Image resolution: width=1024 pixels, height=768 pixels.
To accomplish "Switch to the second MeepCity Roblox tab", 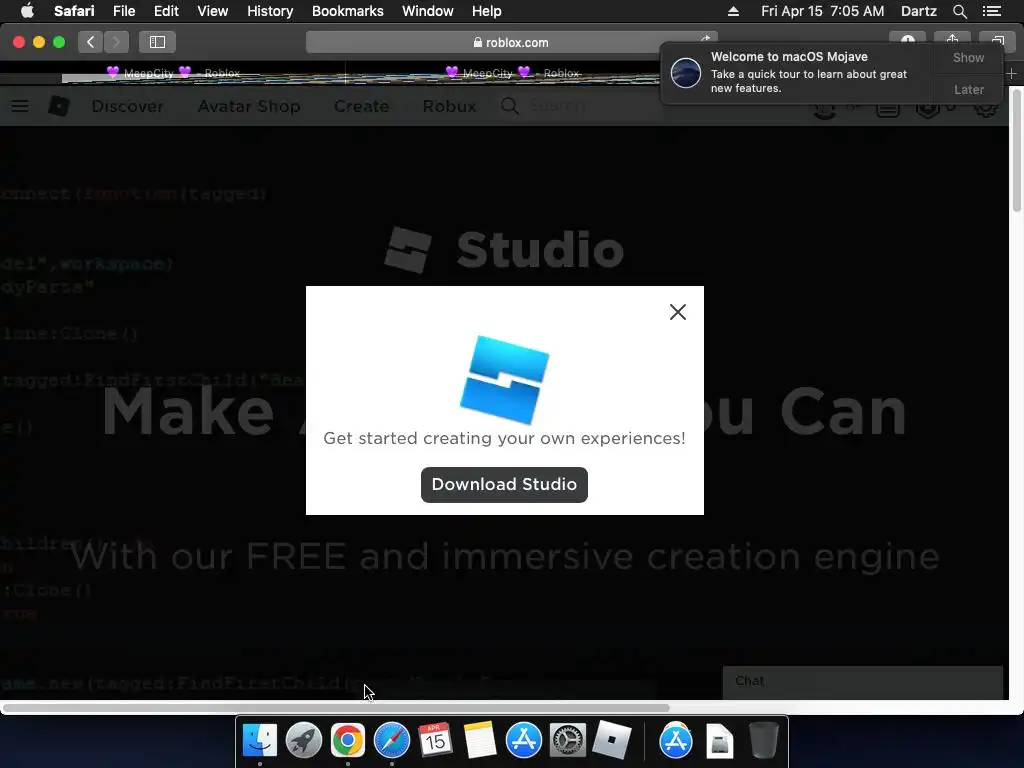I will [512, 73].
